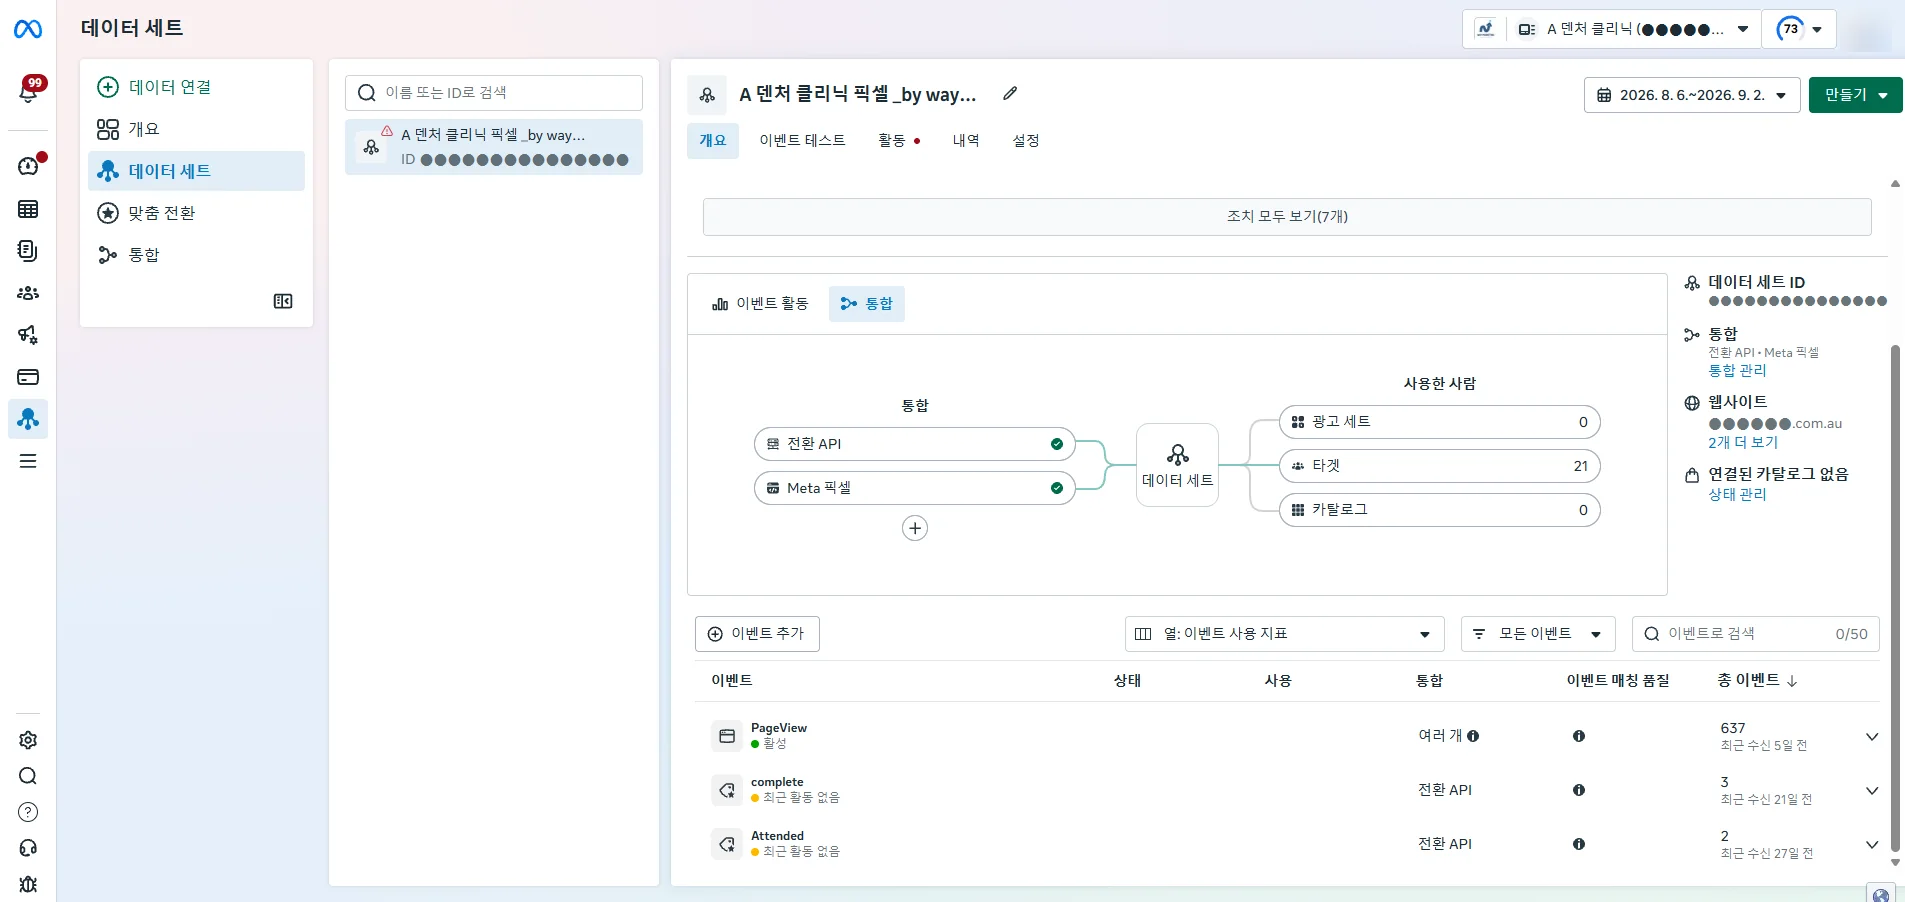Open the headset support icon
The width and height of the screenshot is (1905, 902).
[28, 848]
